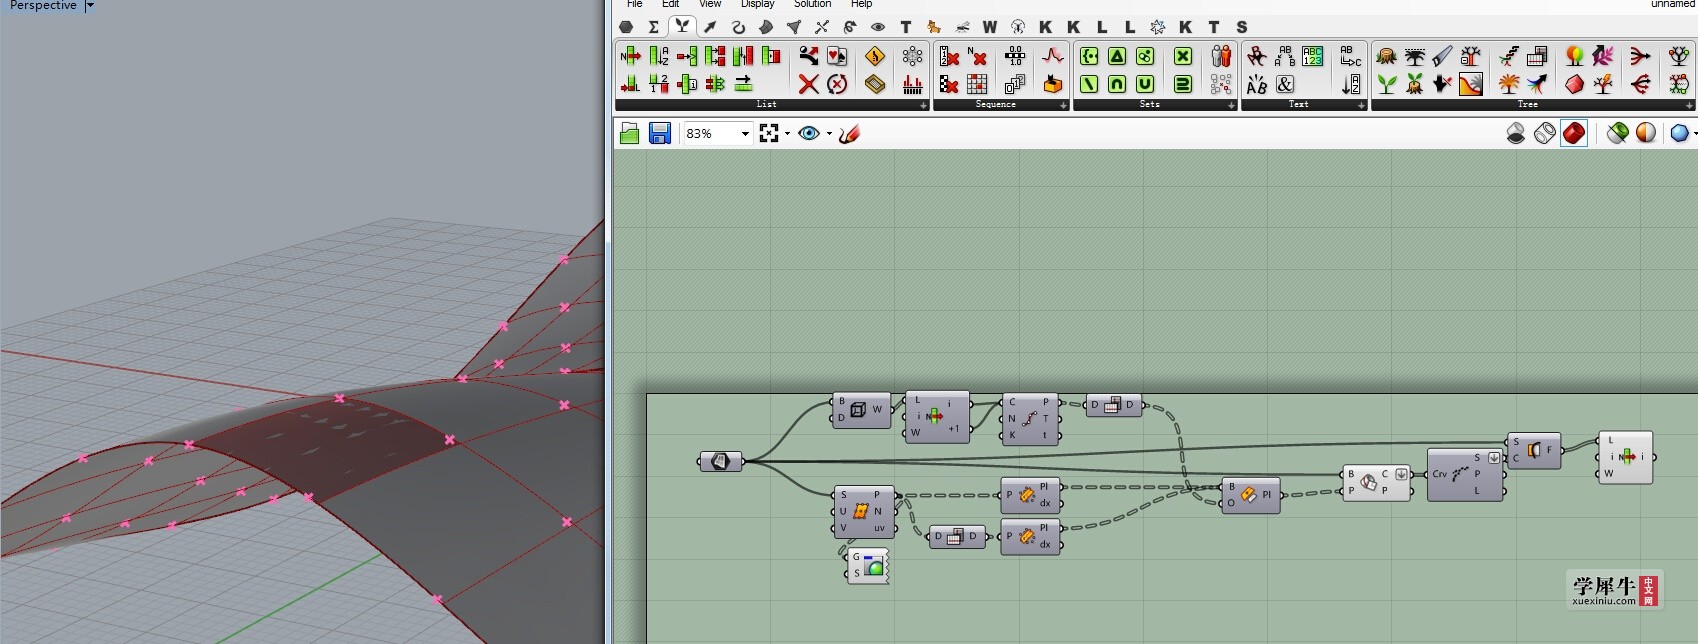Screen dimensions: 1698x644
Task: Pick the Prune Tree saw icon
Action: click(x=1442, y=56)
